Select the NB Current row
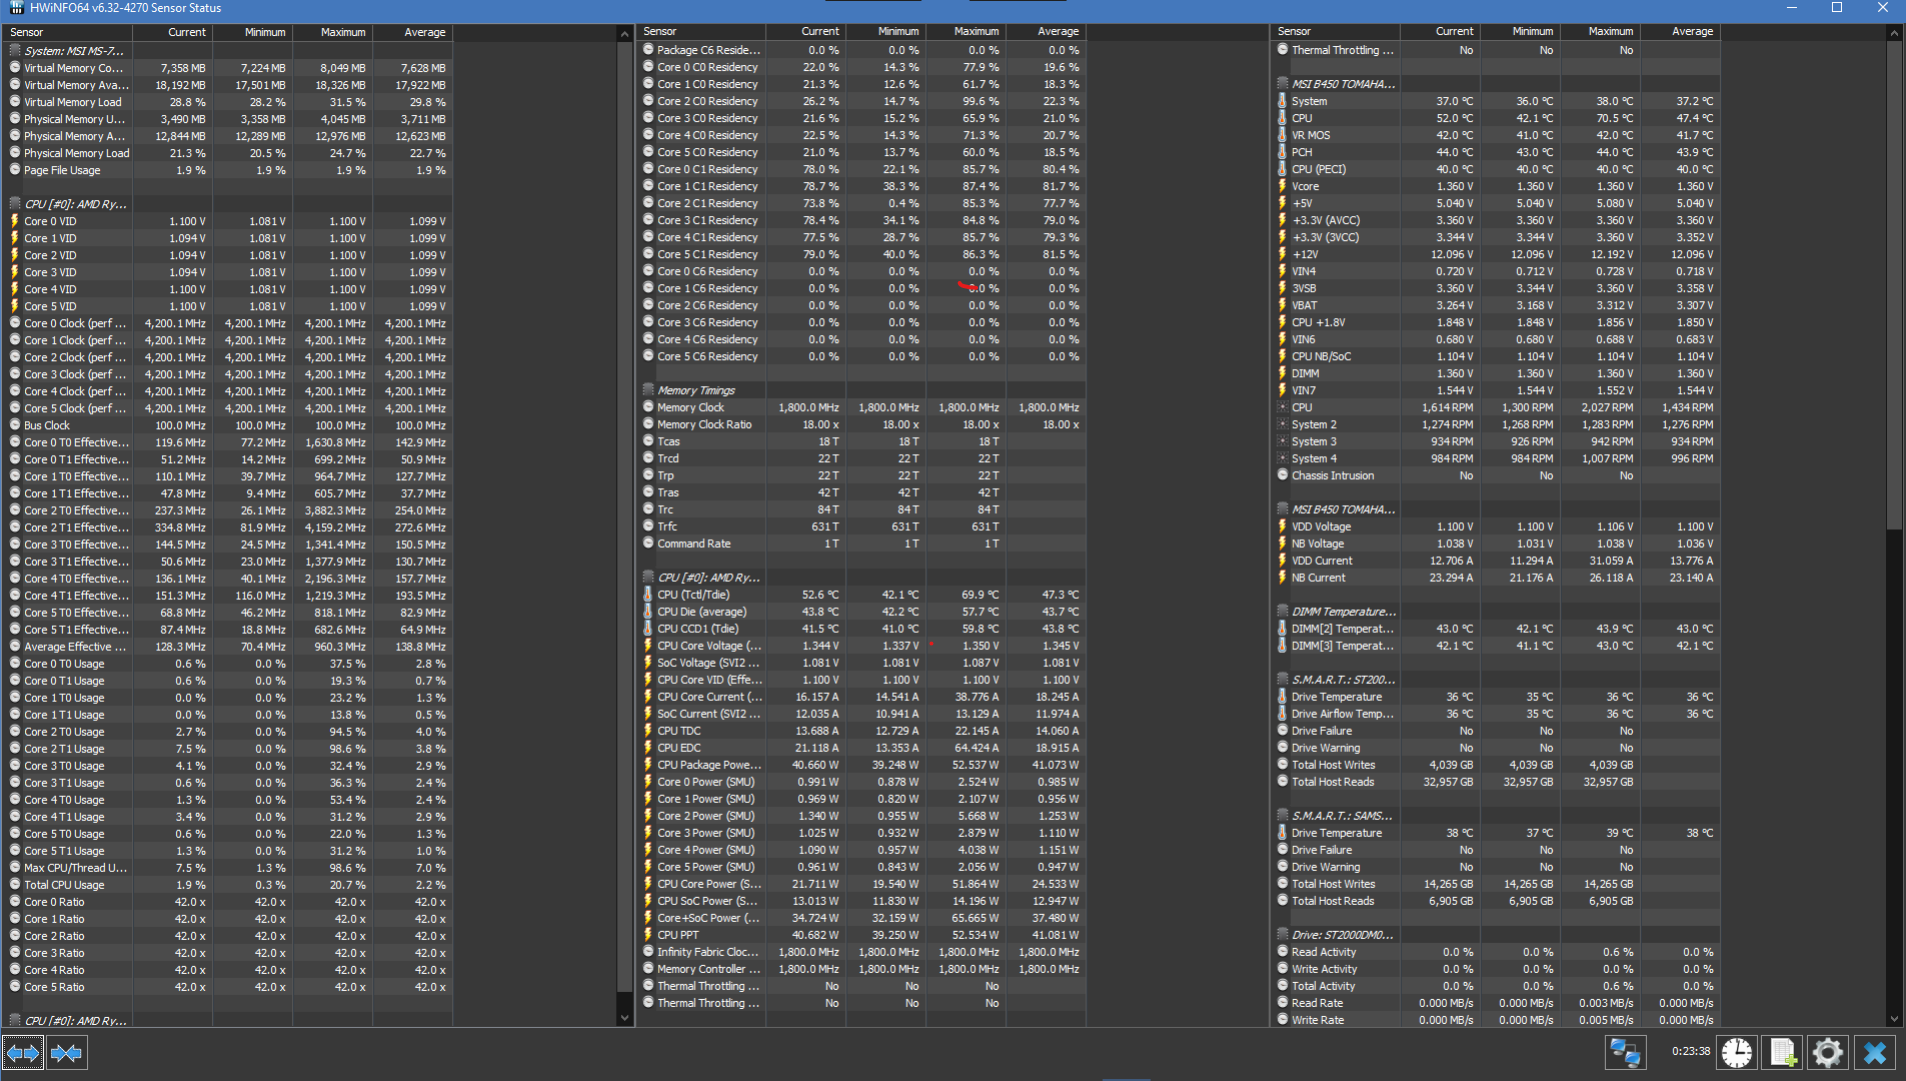This screenshot has width=1906, height=1081. point(1496,577)
